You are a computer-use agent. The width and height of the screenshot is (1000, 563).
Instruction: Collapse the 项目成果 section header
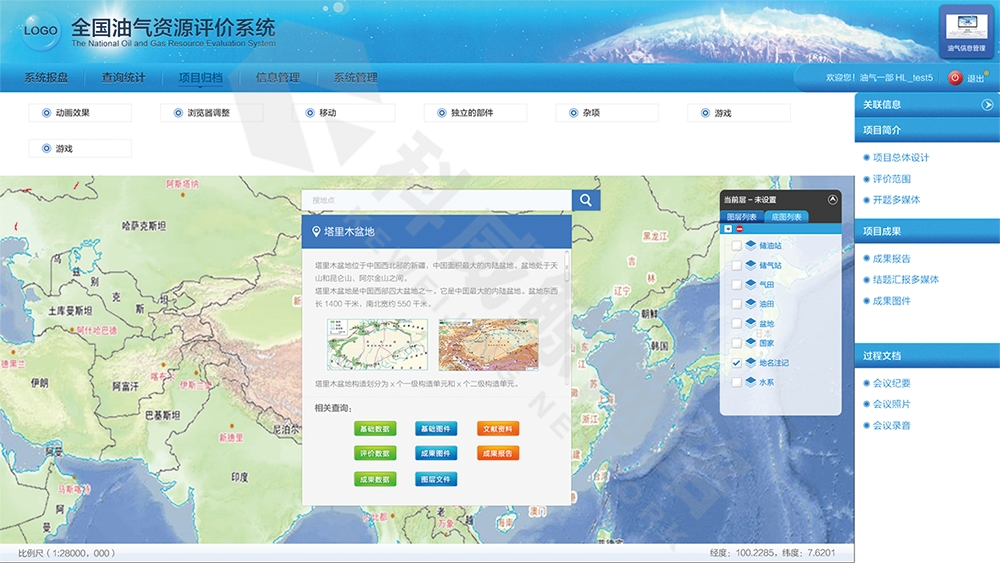pyautogui.click(x=927, y=231)
